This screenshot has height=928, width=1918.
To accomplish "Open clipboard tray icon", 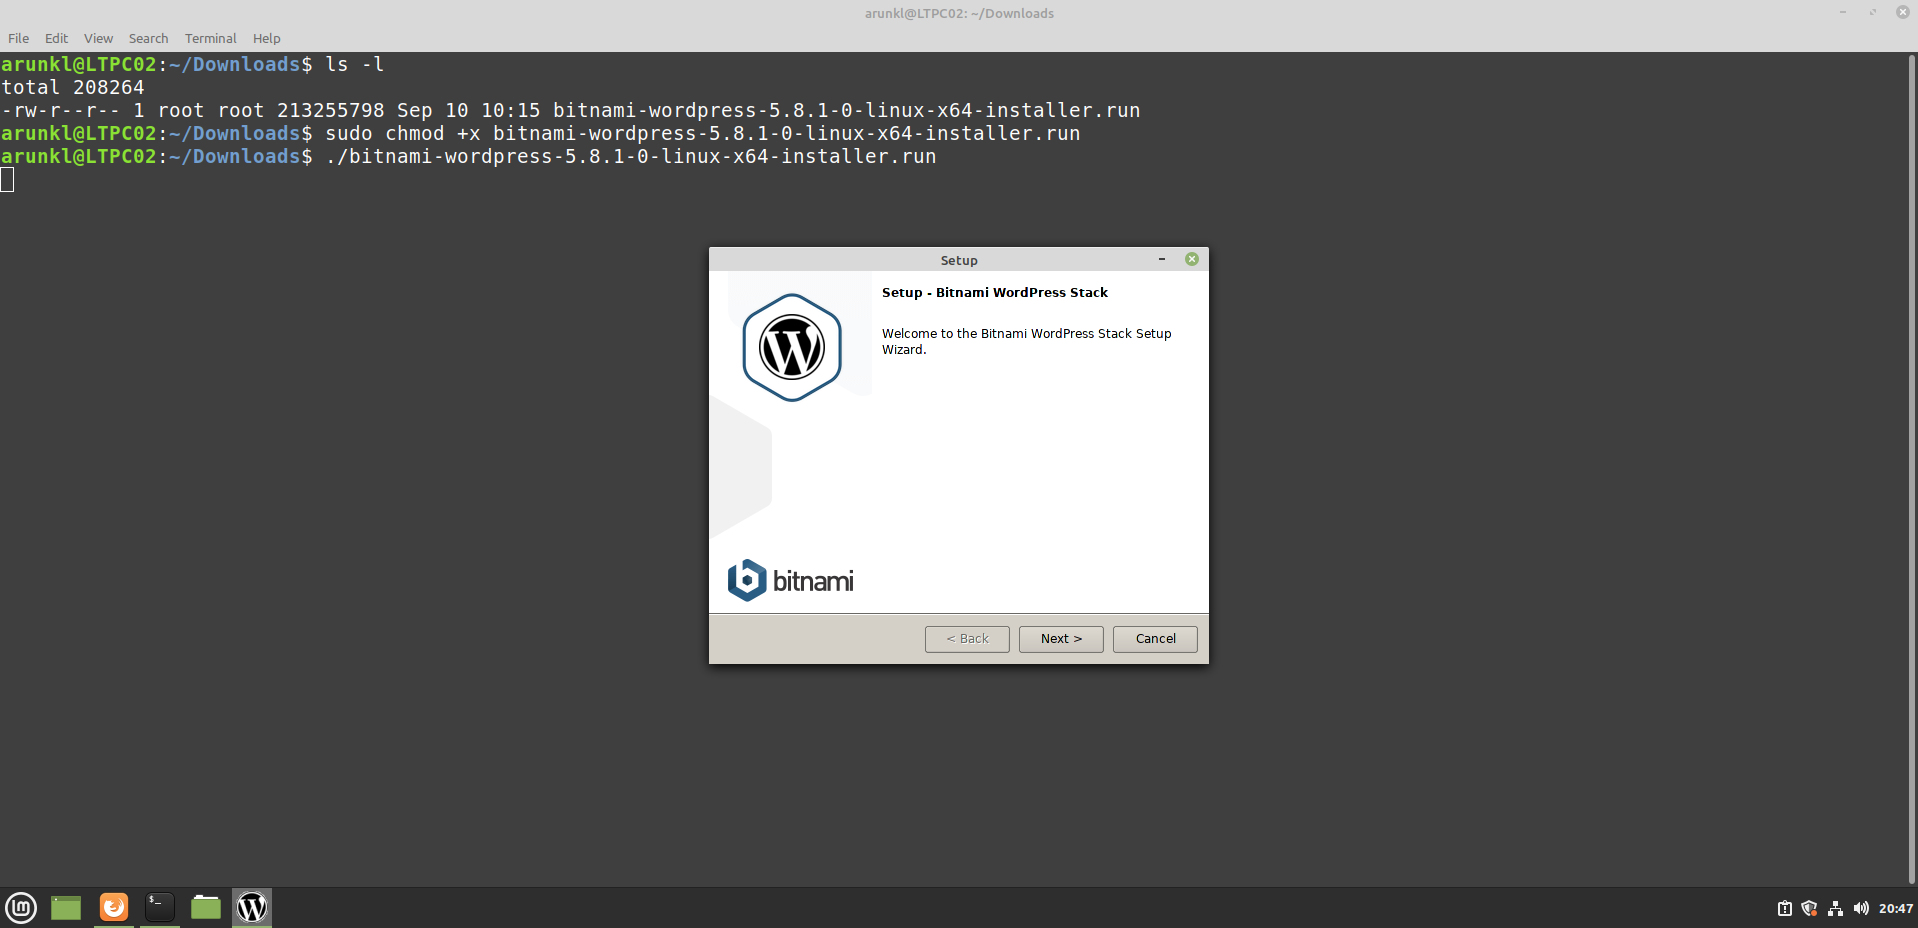I will [x=1784, y=909].
